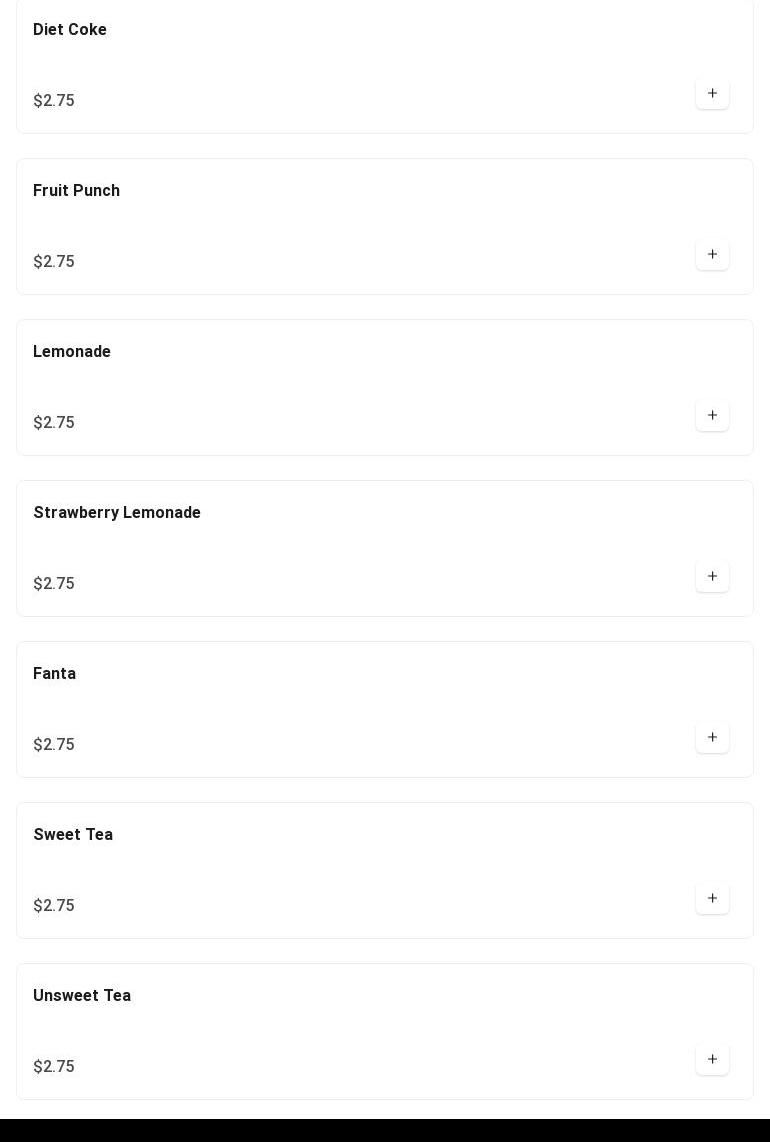The image size is (770, 1142).
Task: Add Sweet Tea using its plus icon
Action: (712, 899)
